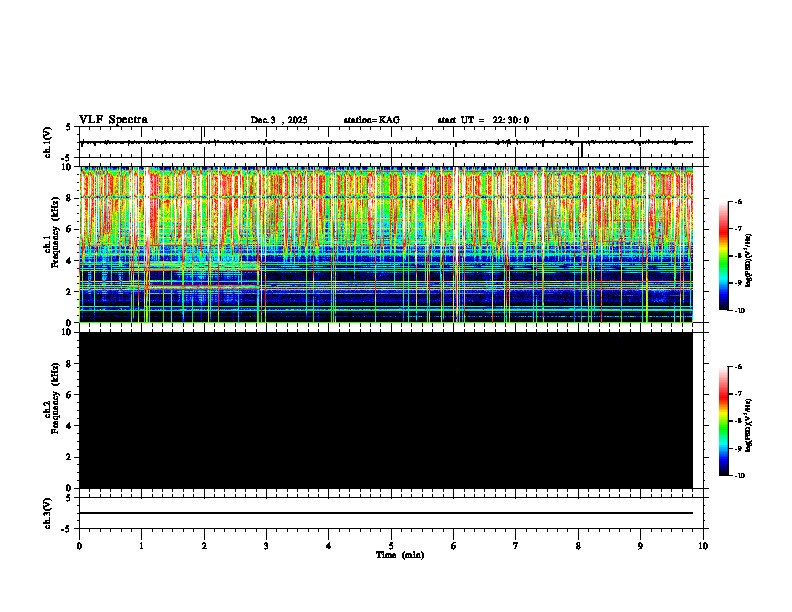Click the "station=KAG" label
Screen dimensions: 792x612
(x=372, y=120)
